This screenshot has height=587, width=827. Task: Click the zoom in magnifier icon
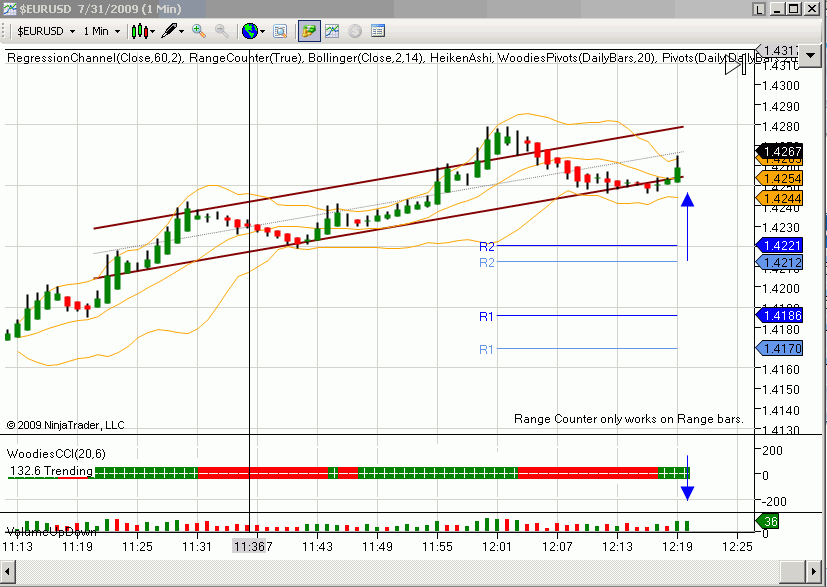(199, 31)
